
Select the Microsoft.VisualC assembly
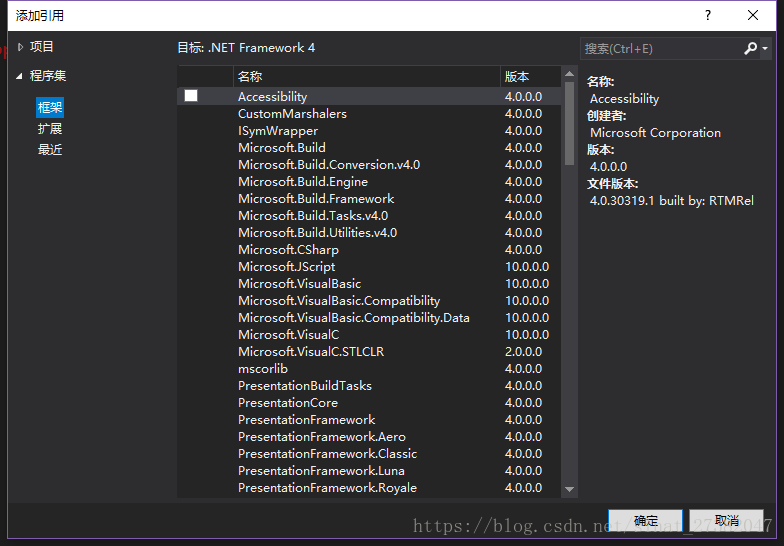pyautogui.click(x=369, y=334)
